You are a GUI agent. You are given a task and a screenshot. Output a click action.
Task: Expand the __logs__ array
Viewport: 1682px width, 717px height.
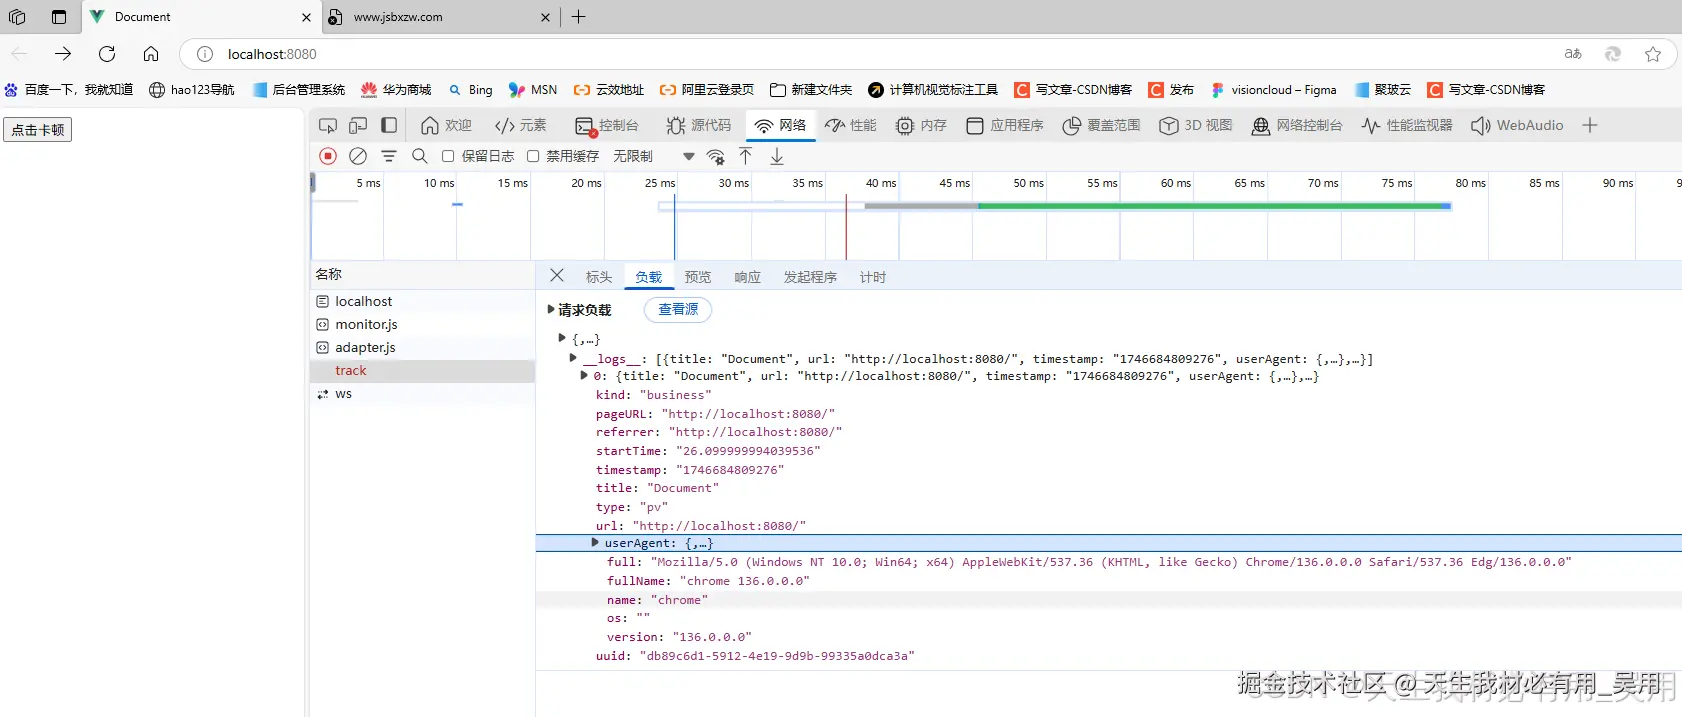tap(573, 357)
